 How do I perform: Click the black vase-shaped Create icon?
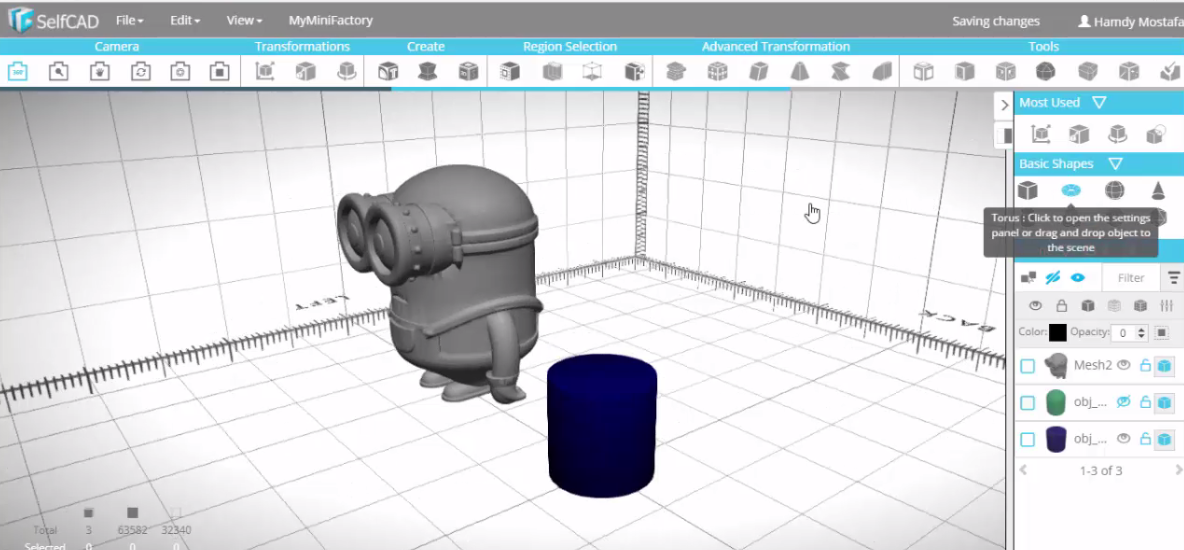[x=428, y=72]
